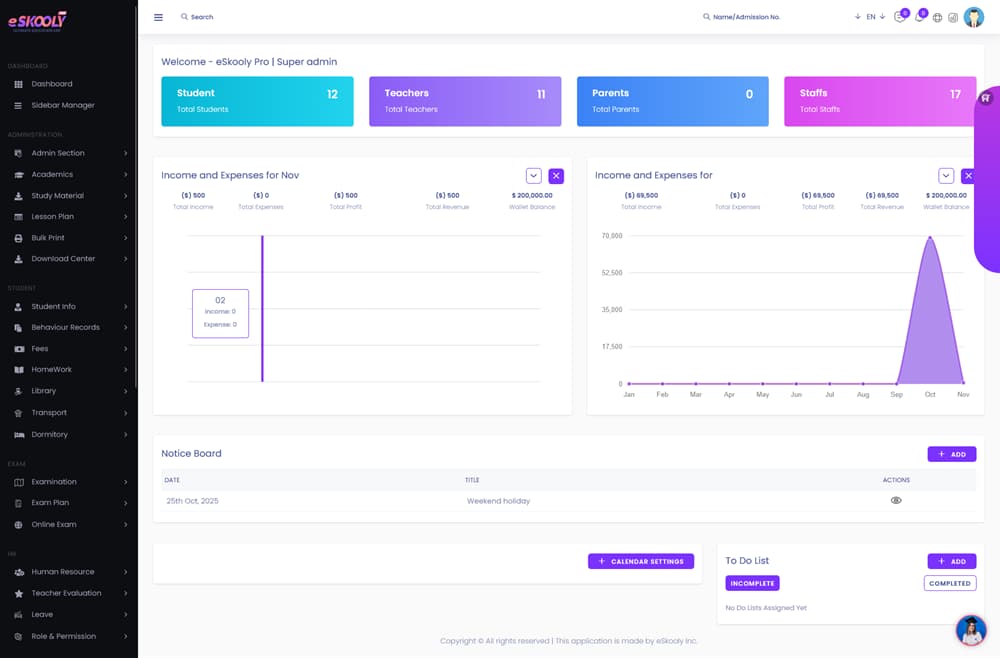Viewport: 1000px width, 658px height.
Task: Click Add button on Notice Board
Action: pyautogui.click(x=951, y=454)
